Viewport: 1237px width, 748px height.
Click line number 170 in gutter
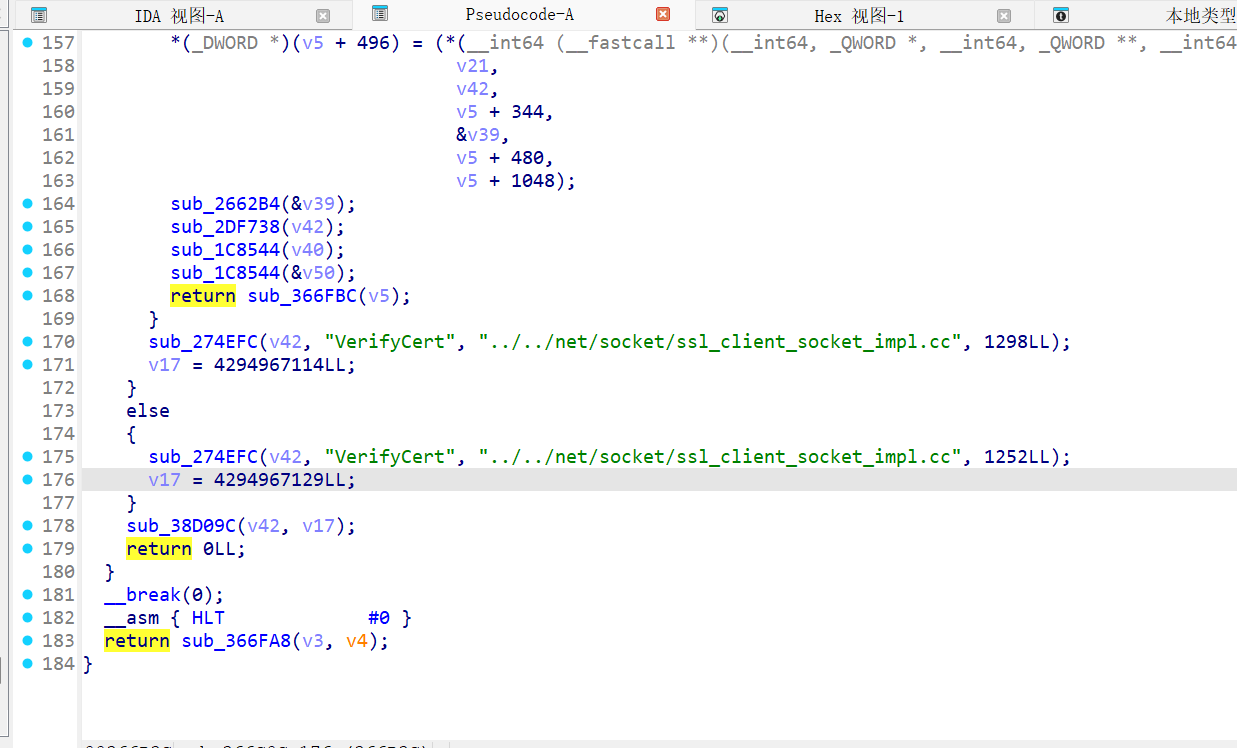[x=58, y=342]
